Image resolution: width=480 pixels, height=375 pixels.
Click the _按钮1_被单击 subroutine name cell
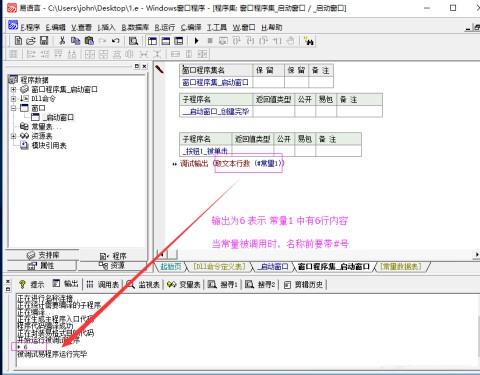(x=206, y=151)
